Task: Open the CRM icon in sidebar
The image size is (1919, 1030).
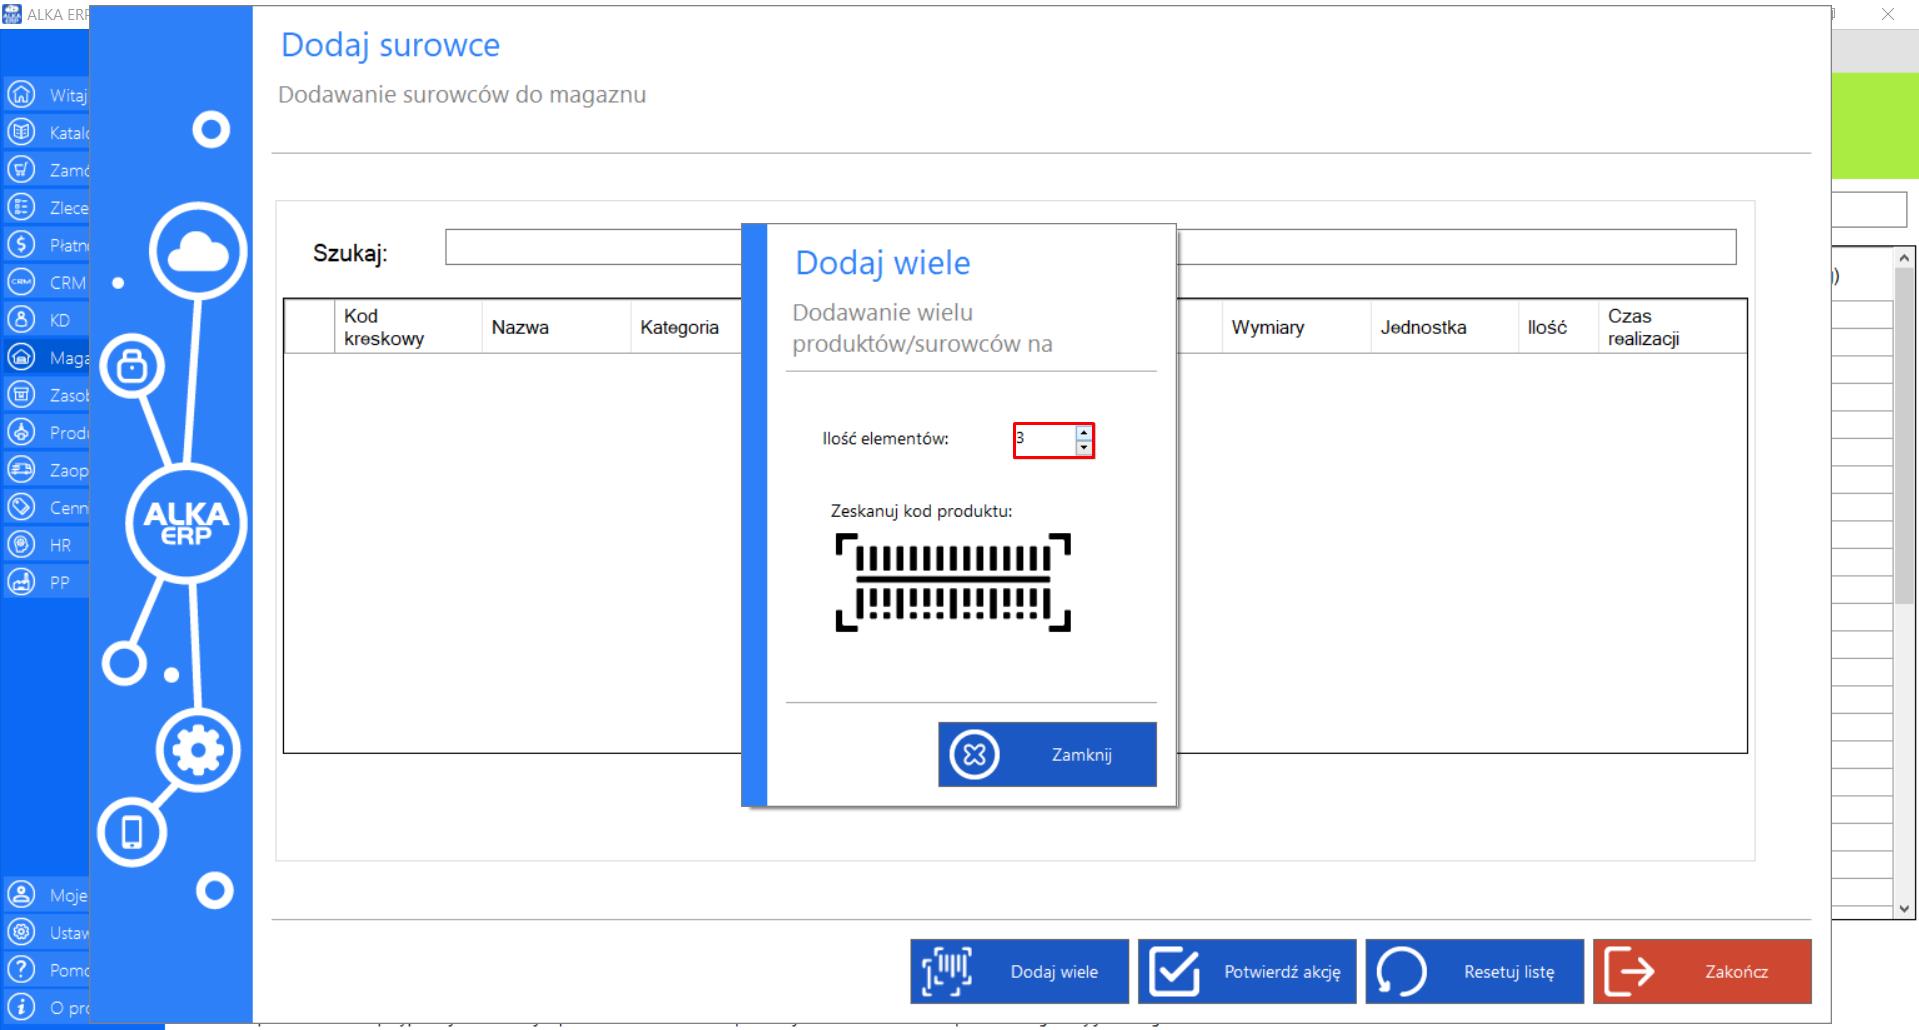Action: (x=21, y=282)
